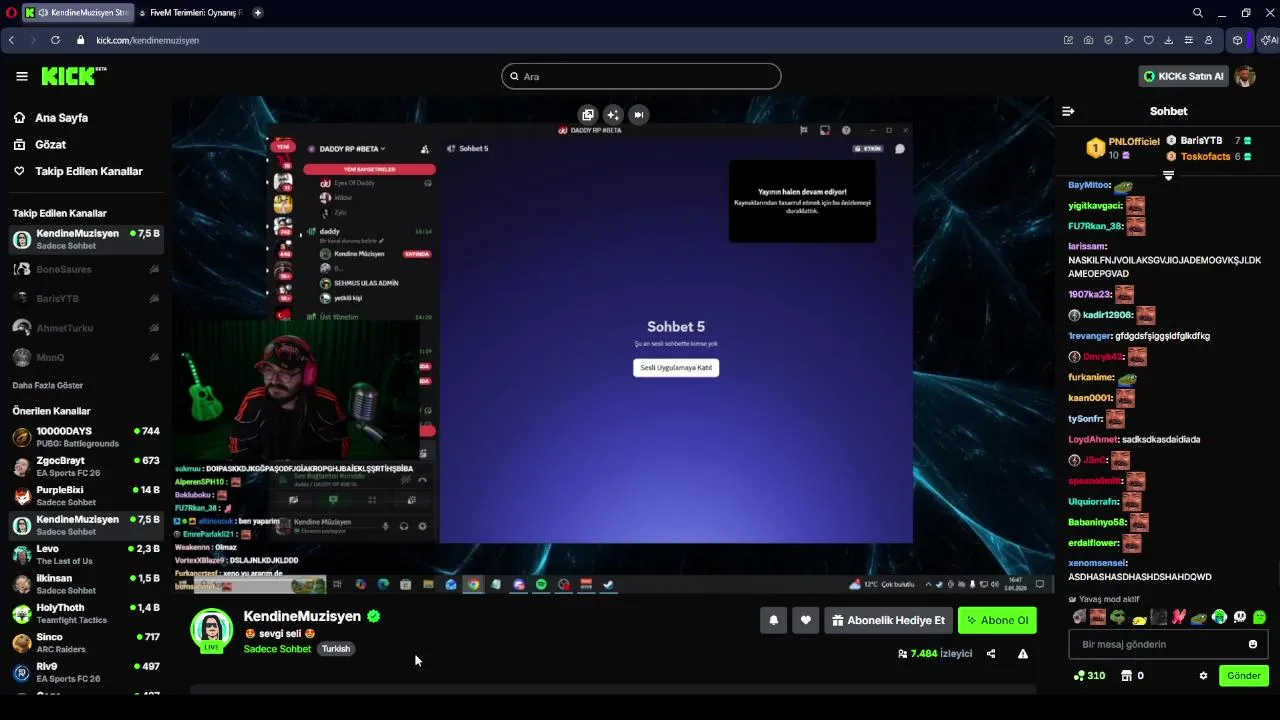
Task: Open Opera downloads icon
Action: click(1168, 40)
